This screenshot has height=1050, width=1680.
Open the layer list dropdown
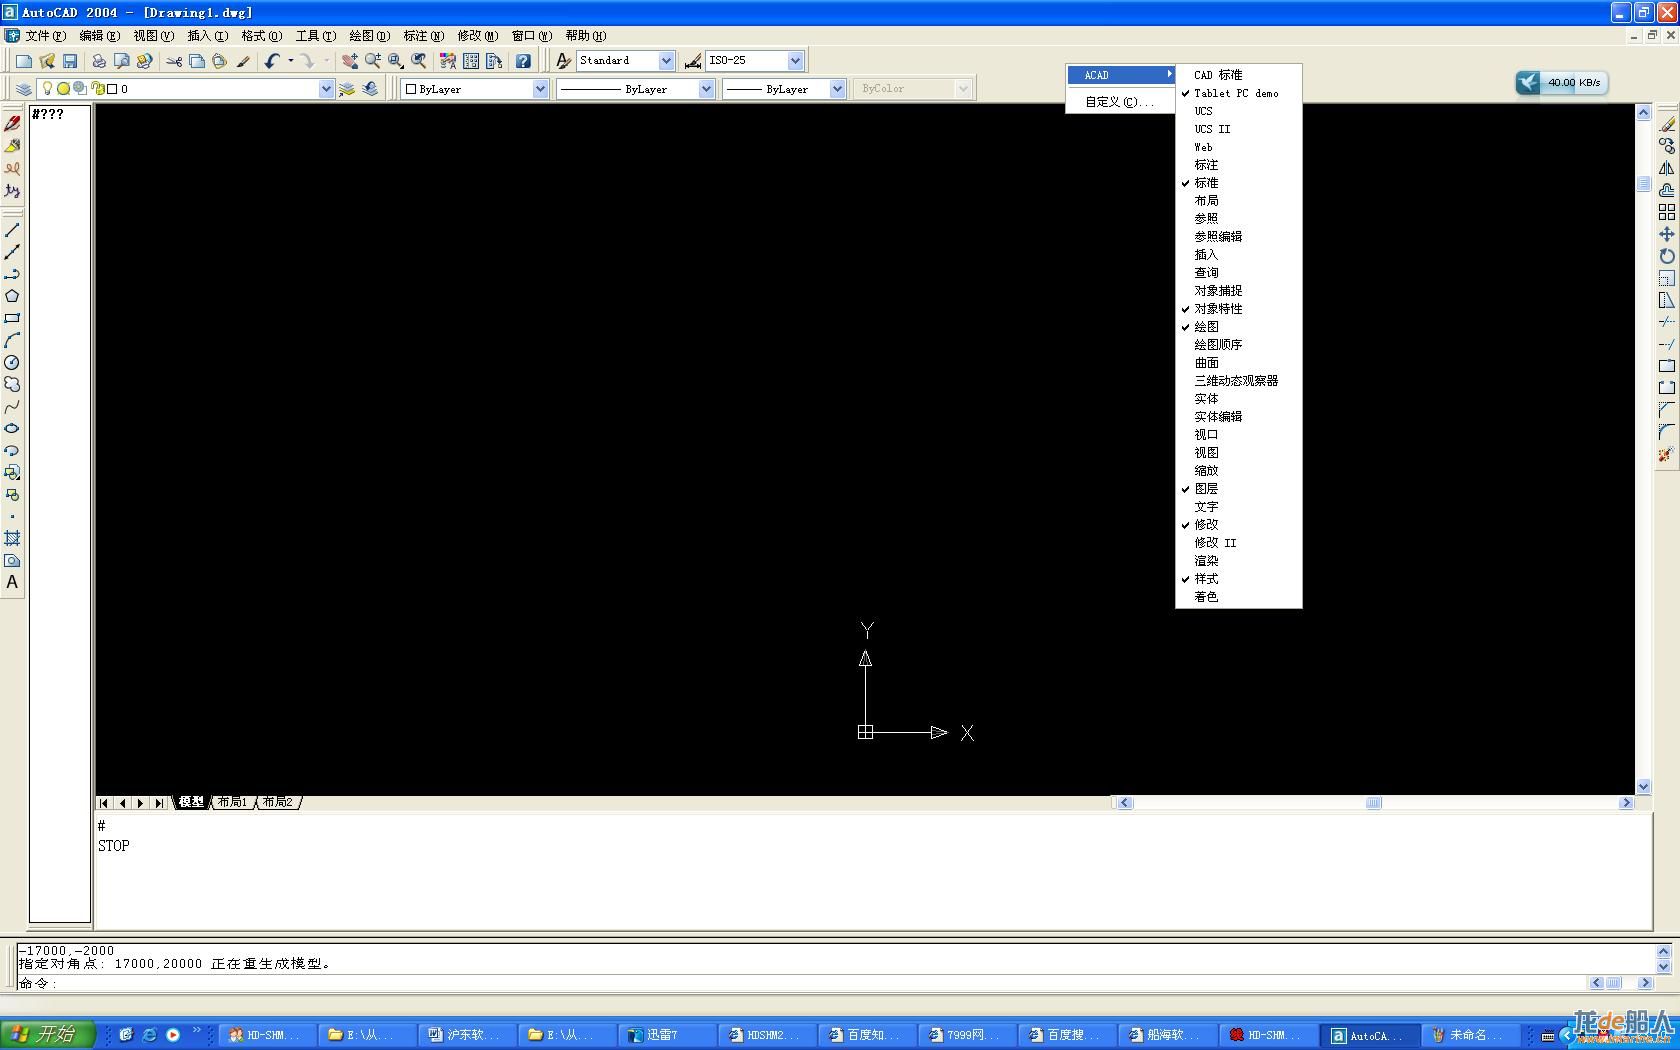pyautogui.click(x=325, y=89)
